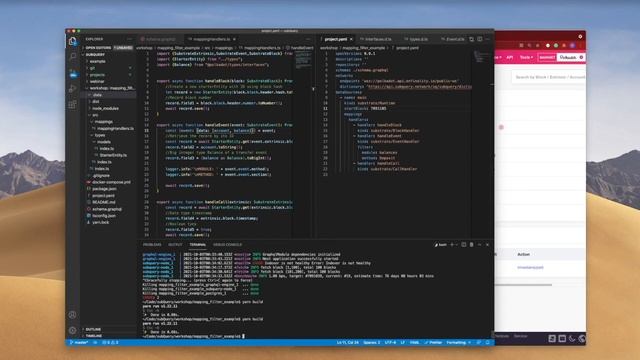Open Explorer panel more actions menu
This screenshot has height=360, width=640.
click(129, 39)
